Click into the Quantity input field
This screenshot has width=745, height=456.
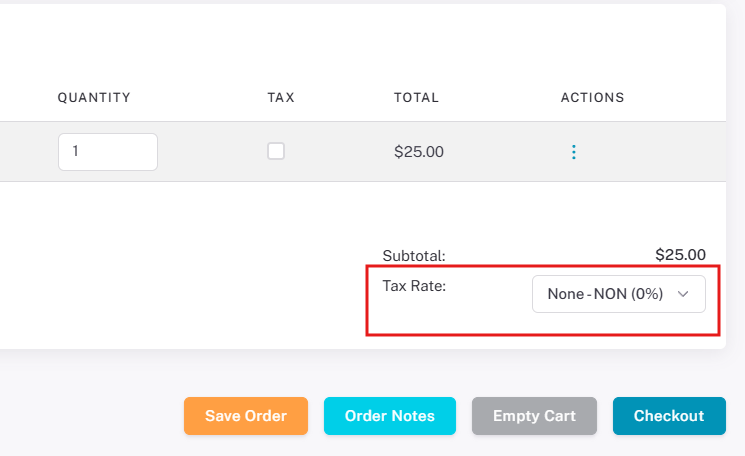pos(108,152)
